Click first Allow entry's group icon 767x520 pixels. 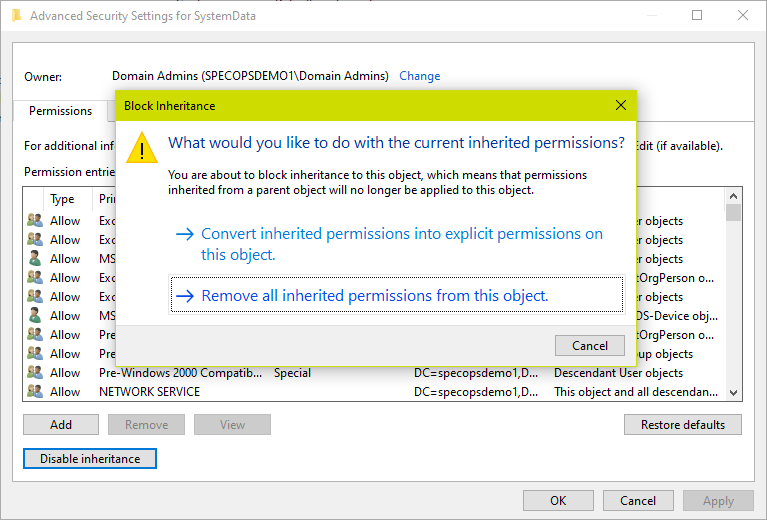(x=35, y=220)
